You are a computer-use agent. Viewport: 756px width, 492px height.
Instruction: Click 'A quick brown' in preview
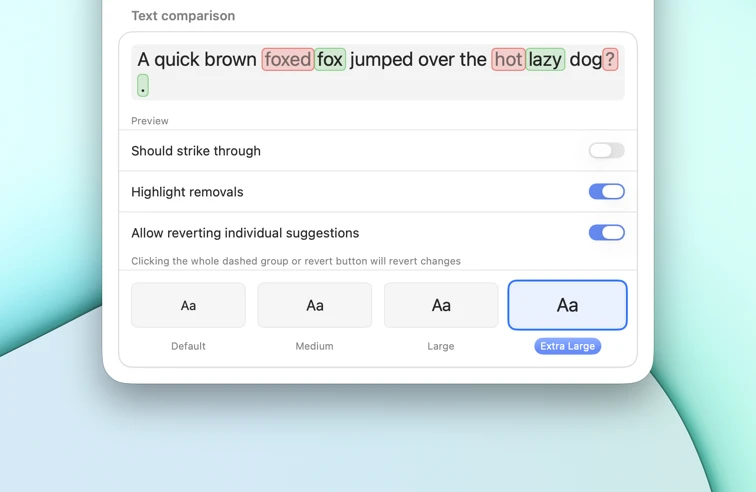(x=197, y=60)
